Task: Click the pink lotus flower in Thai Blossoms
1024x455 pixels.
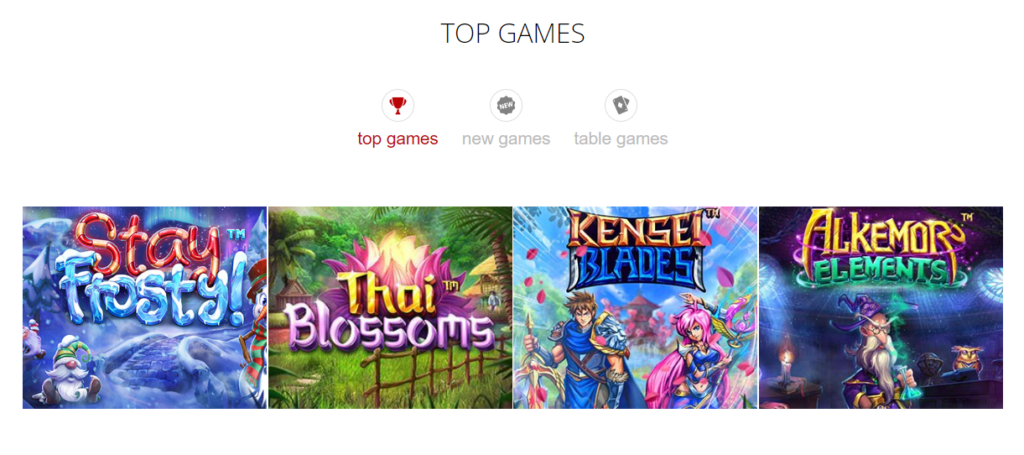Action: tap(389, 268)
